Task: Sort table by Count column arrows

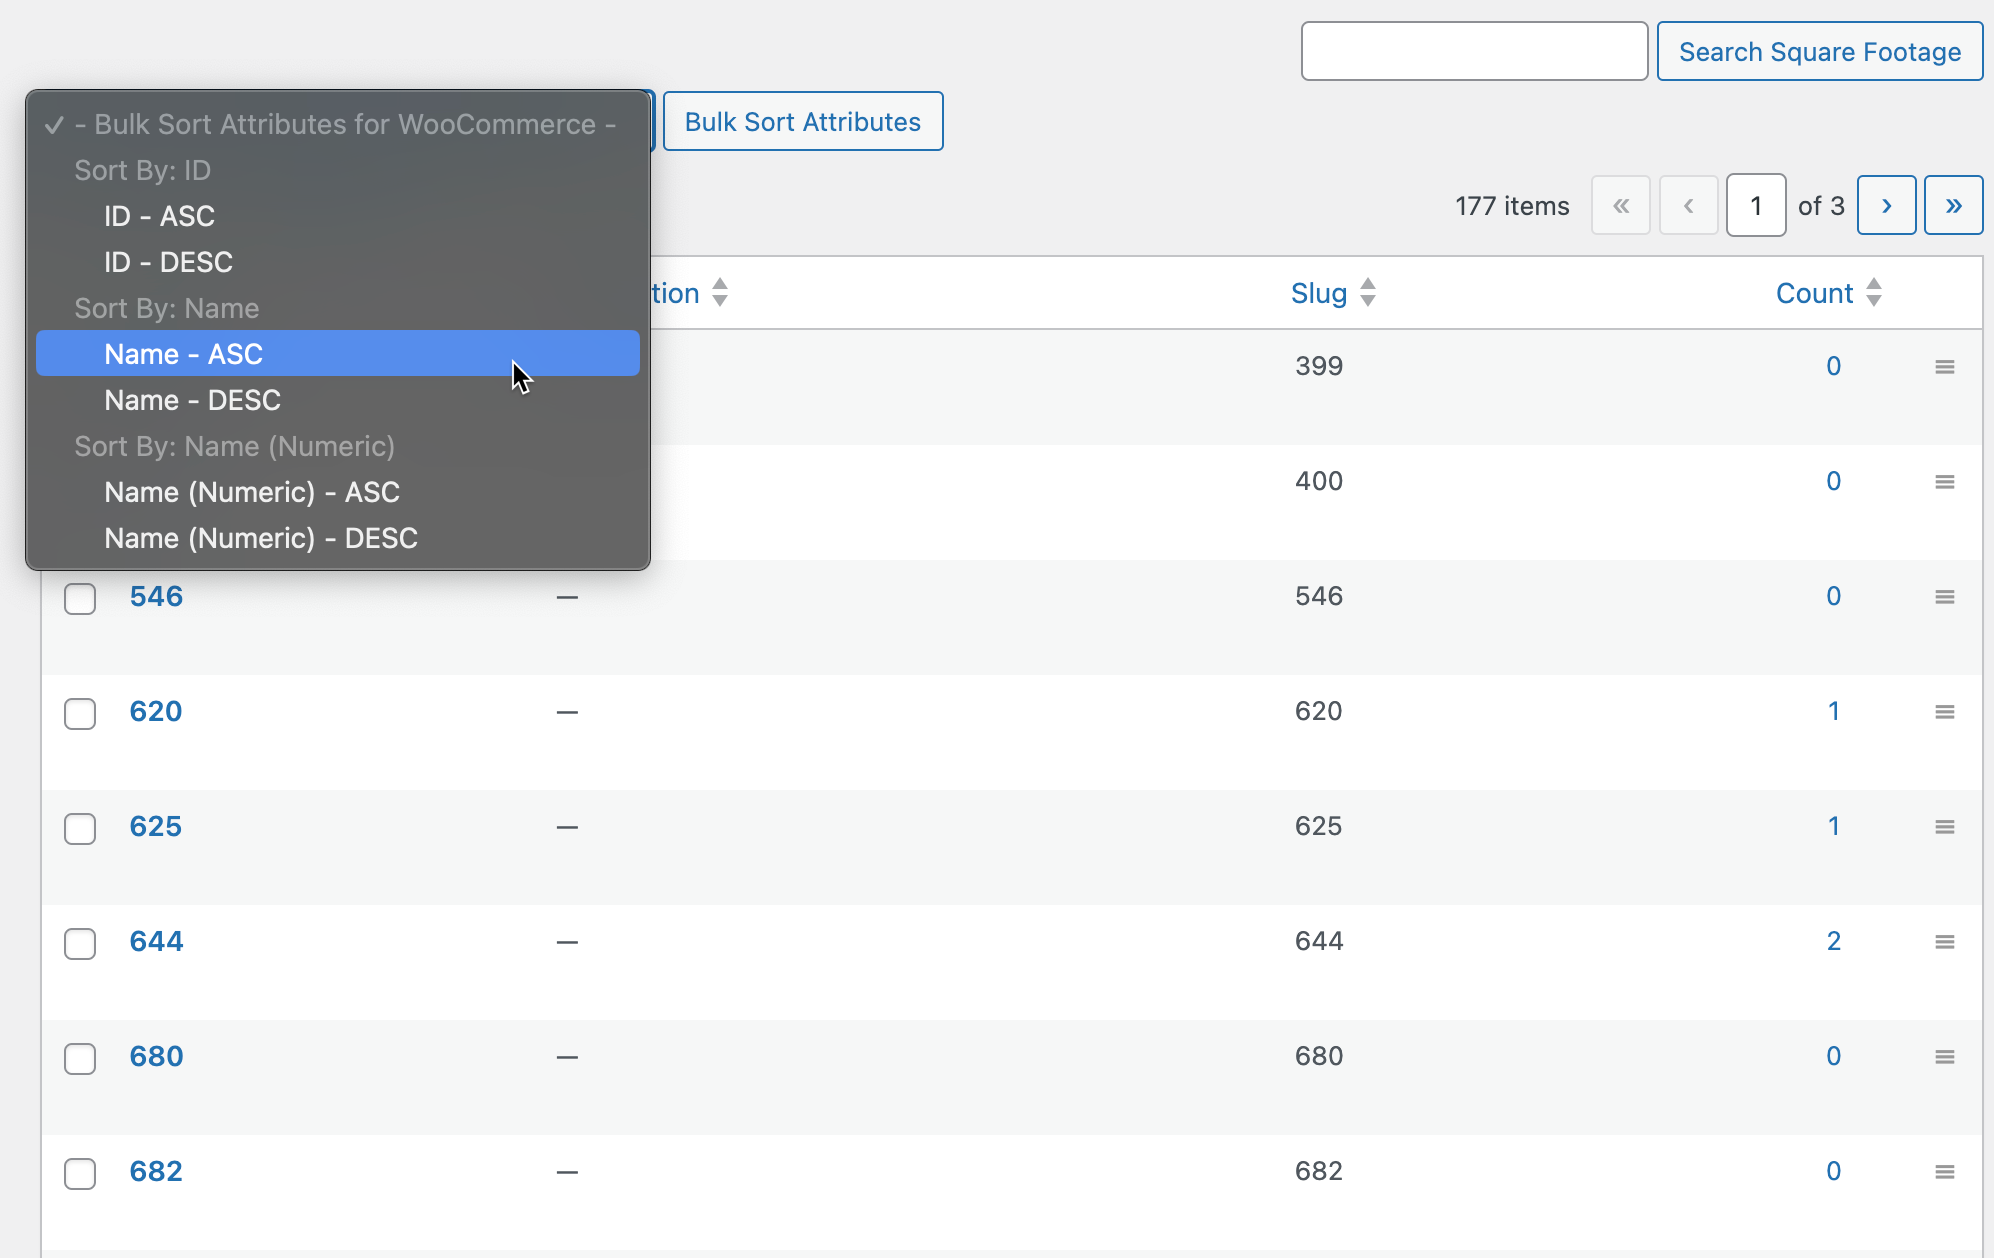Action: (1874, 293)
